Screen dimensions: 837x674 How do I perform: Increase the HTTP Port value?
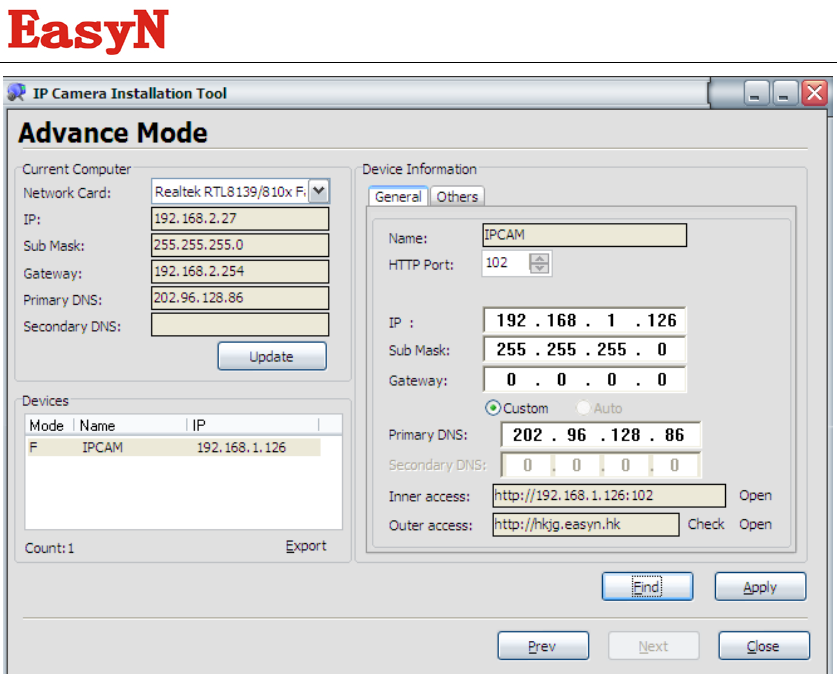pos(539,258)
